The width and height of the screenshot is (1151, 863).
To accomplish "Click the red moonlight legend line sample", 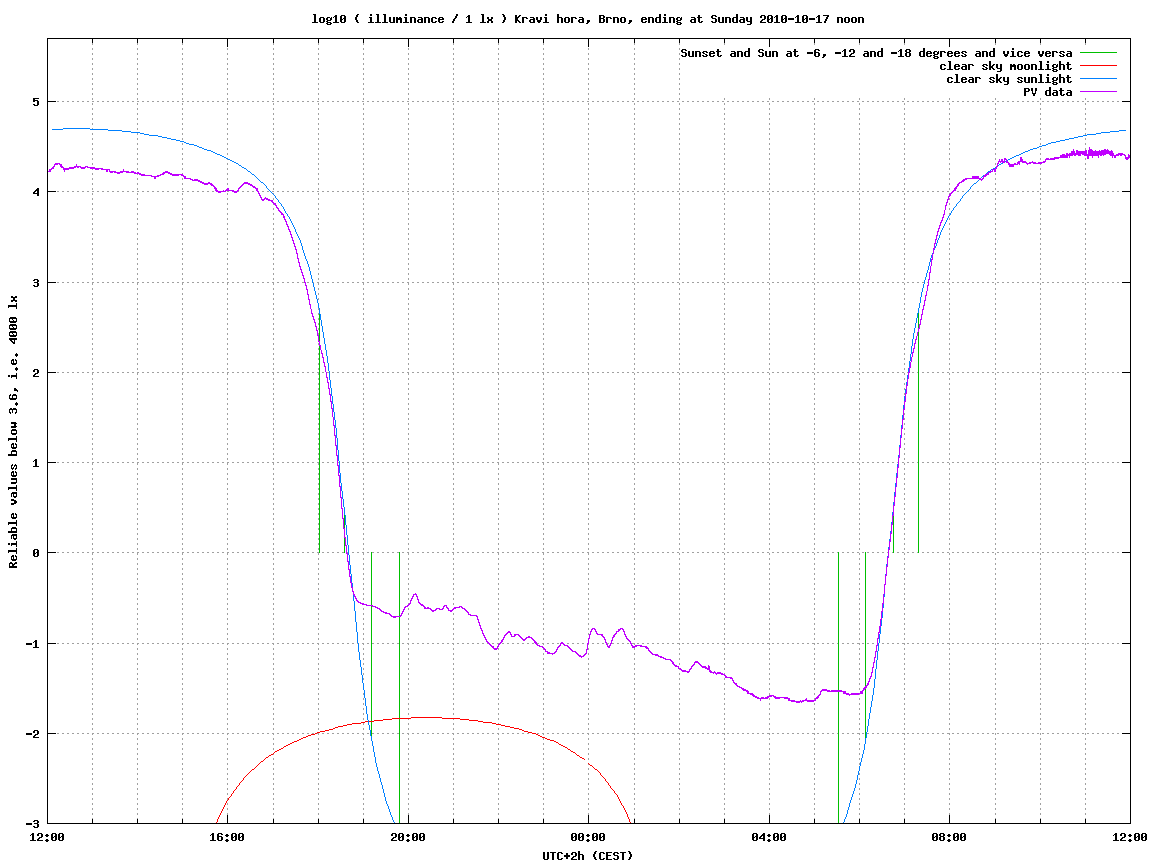I will click(1098, 66).
